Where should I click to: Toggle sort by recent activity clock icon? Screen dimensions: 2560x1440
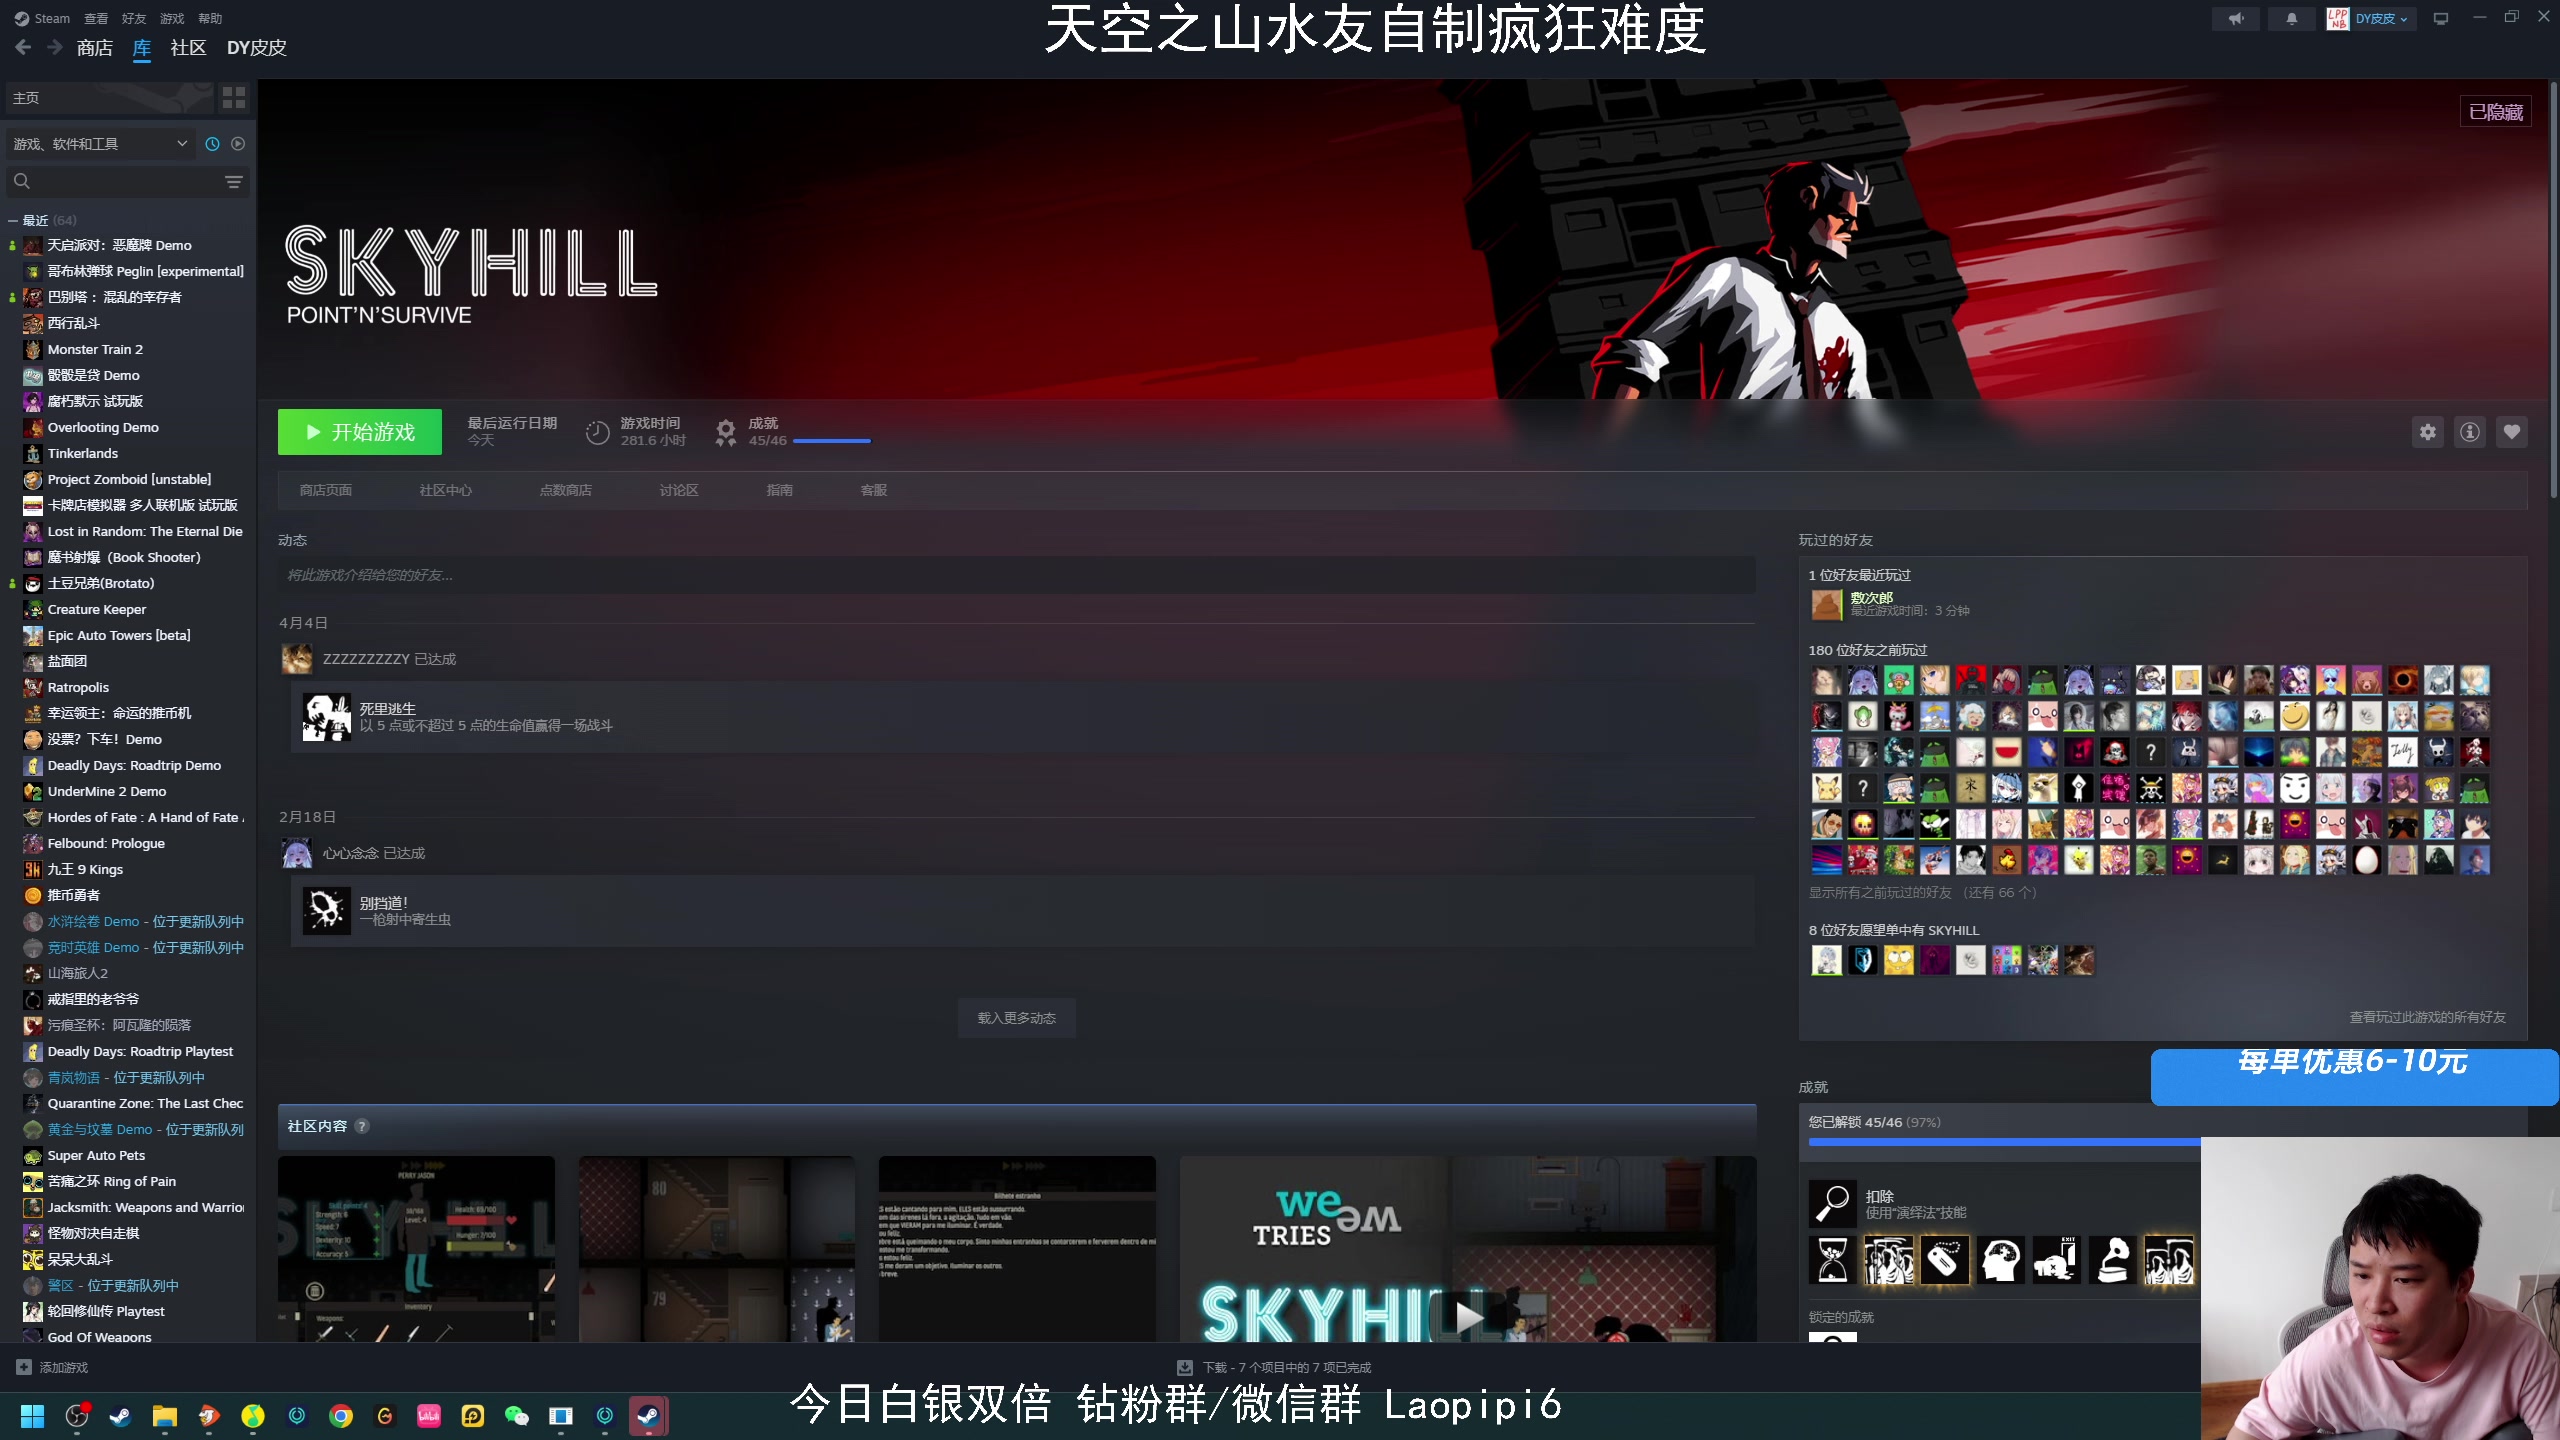pyautogui.click(x=212, y=144)
